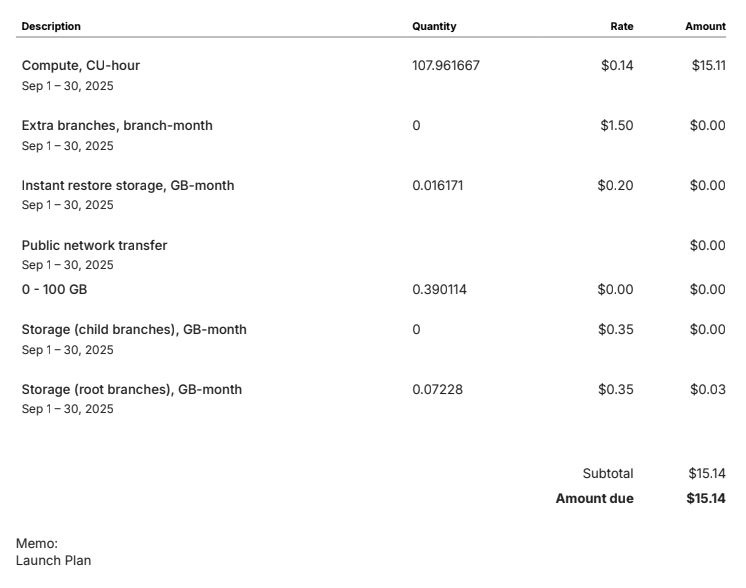The height and width of the screenshot is (588, 746).
Task: Click the 0.390114 transfer quantity
Action: [x=439, y=290]
